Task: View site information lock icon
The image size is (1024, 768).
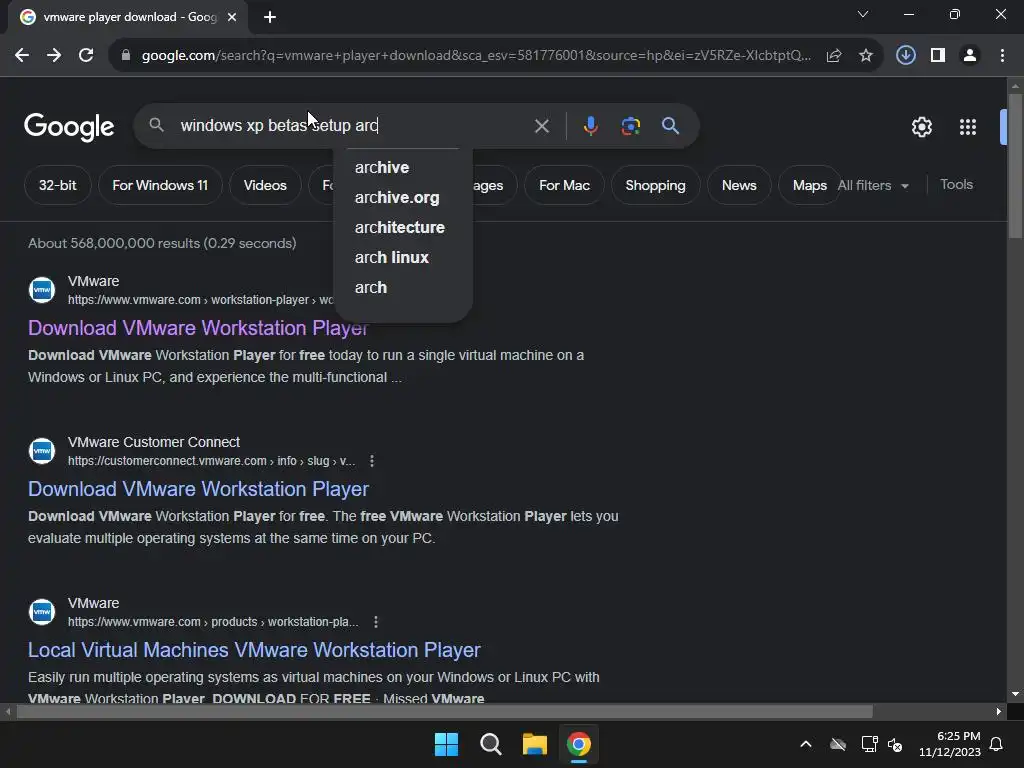Action: (126, 56)
